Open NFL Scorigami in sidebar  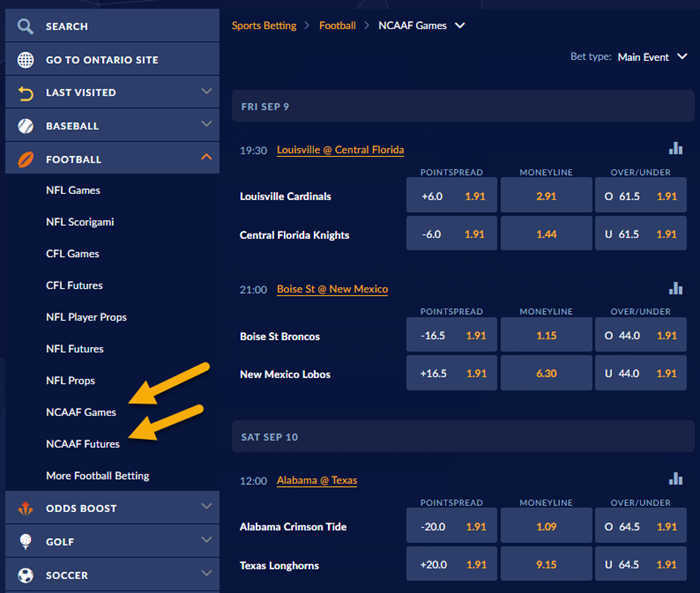pos(80,222)
